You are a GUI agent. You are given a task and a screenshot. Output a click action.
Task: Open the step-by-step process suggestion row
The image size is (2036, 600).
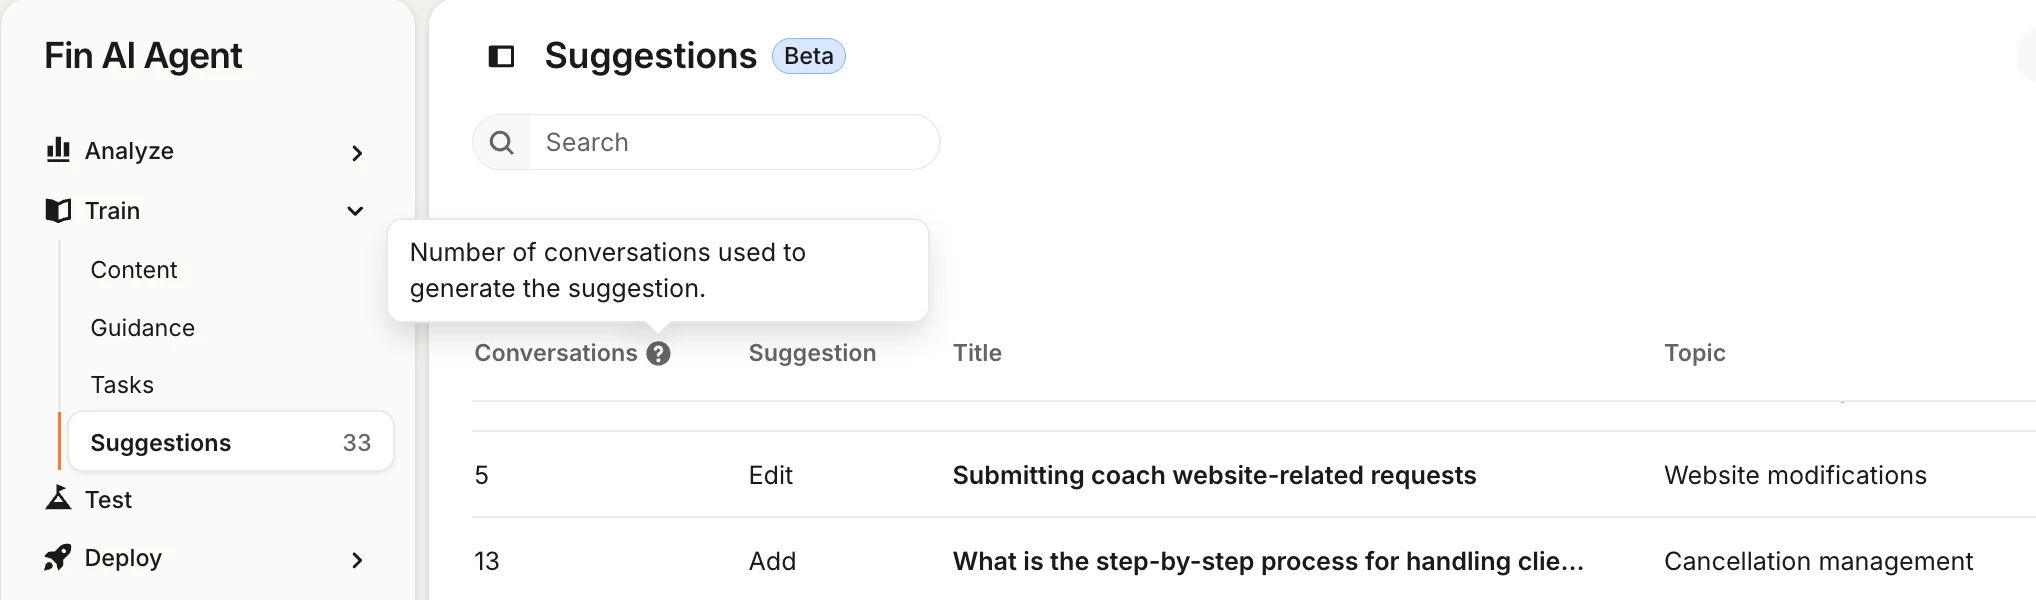(1254, 561)
